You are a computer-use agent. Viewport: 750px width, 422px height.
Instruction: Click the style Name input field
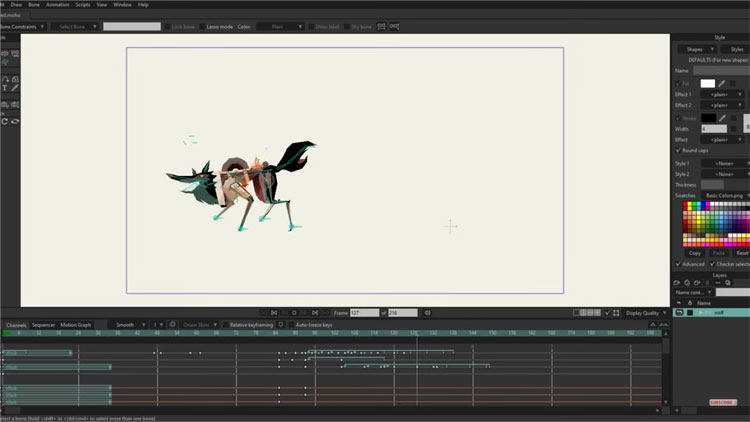721,71
